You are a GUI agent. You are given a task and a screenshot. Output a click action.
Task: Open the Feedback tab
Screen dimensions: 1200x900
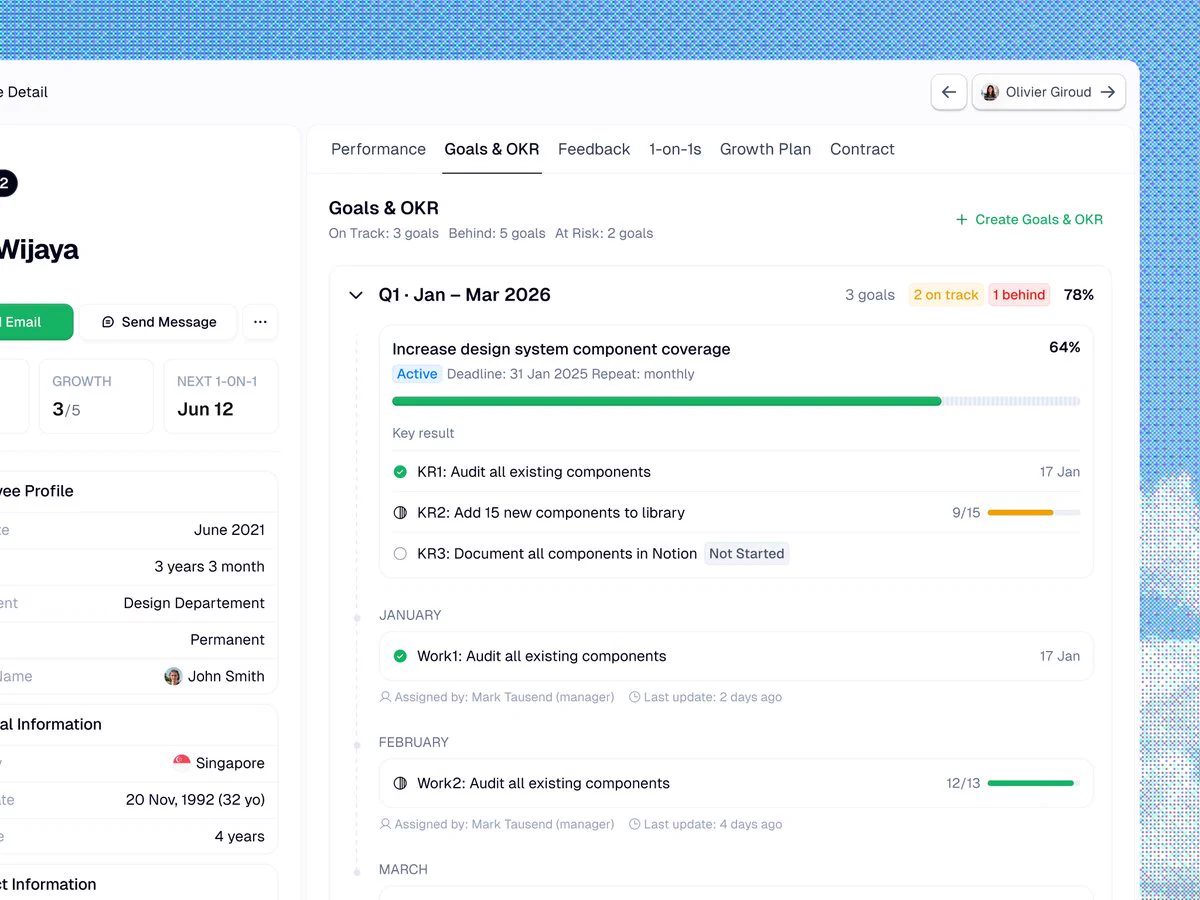point(594,149)
